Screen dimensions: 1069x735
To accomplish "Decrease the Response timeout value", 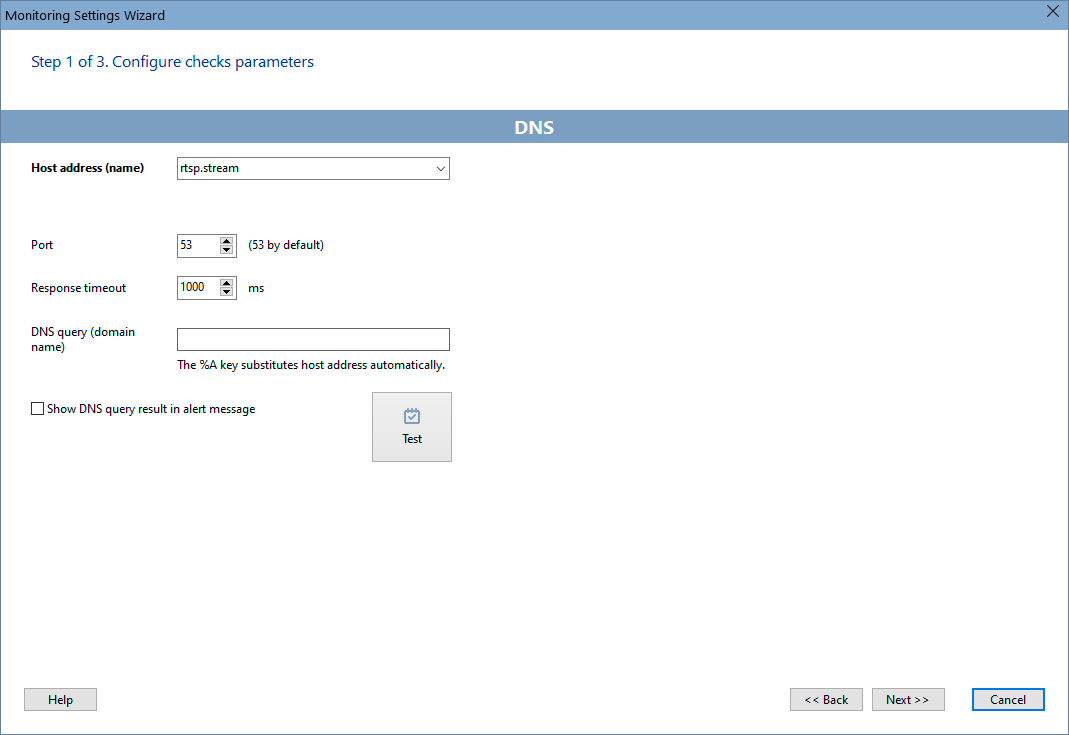I will [227, 292].
